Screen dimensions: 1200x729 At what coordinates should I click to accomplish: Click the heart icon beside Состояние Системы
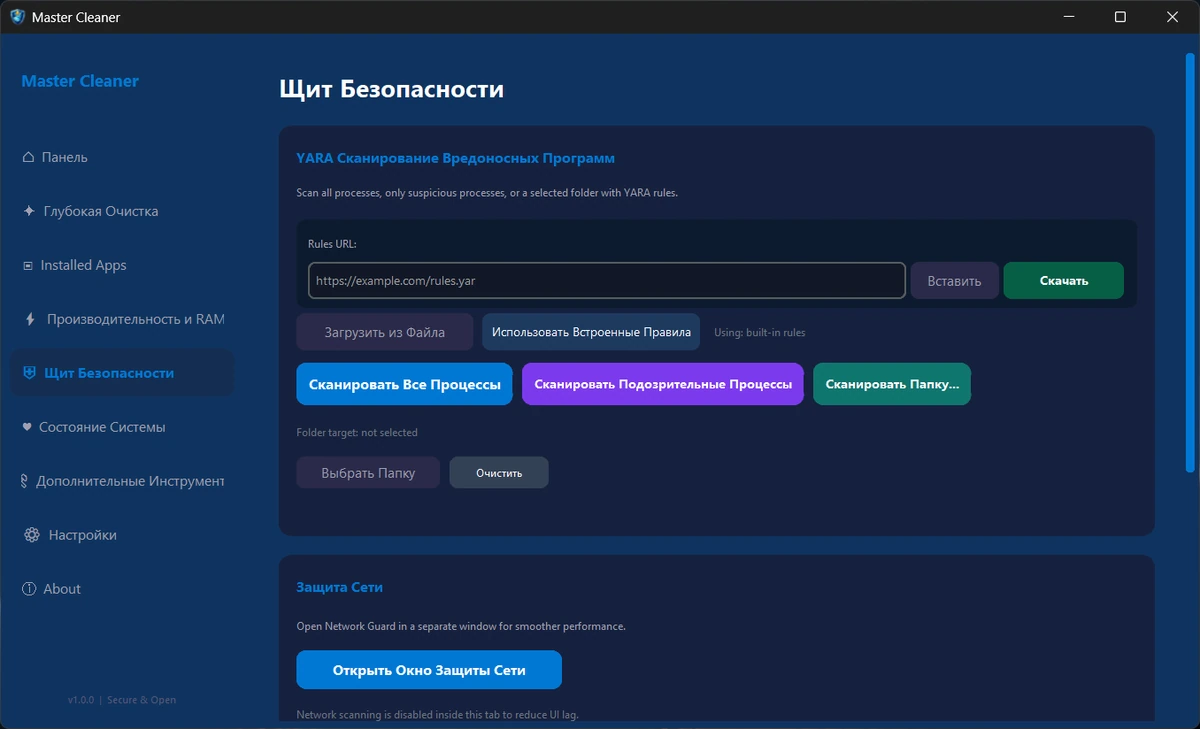27,427
